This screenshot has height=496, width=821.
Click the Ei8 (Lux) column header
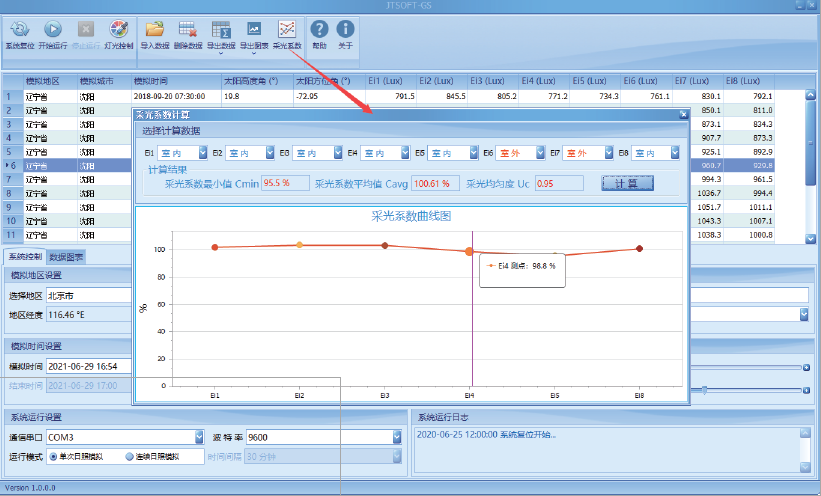pyautogui.click(x=749, y=81)
